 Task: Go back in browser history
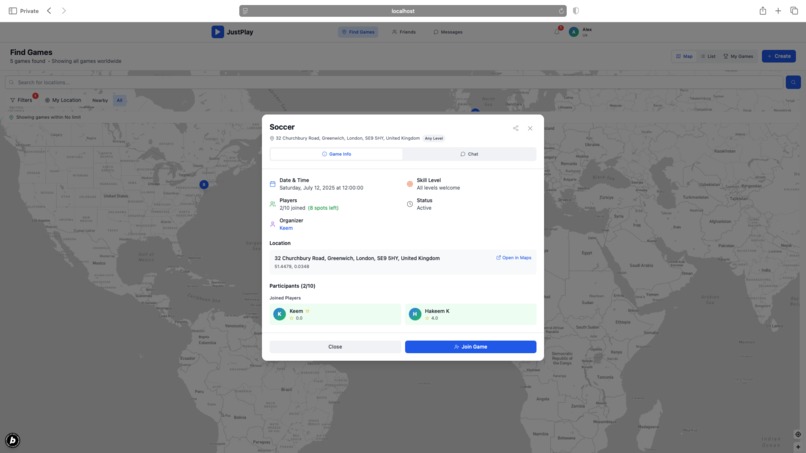coord(49,11)
